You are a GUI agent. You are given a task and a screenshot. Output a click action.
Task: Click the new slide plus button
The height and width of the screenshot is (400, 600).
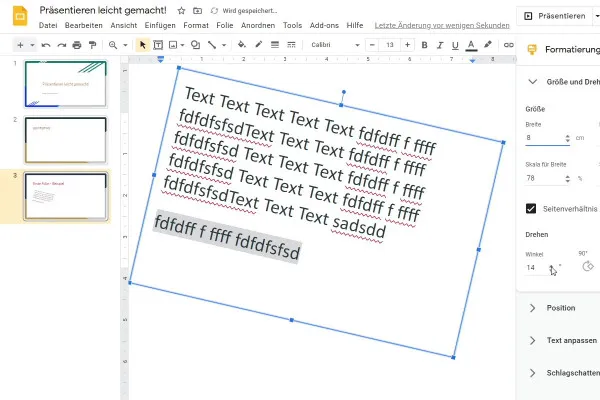[20, 45]
